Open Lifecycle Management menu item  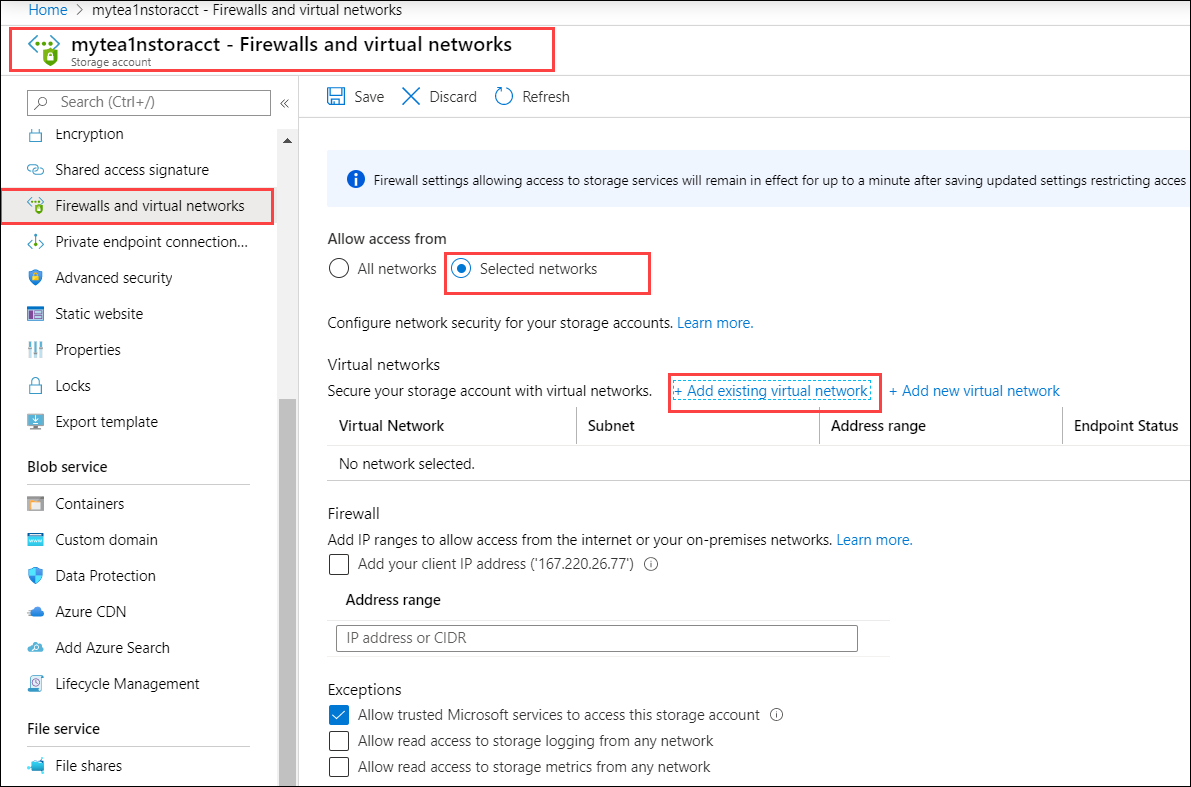[x=128, y=684]
